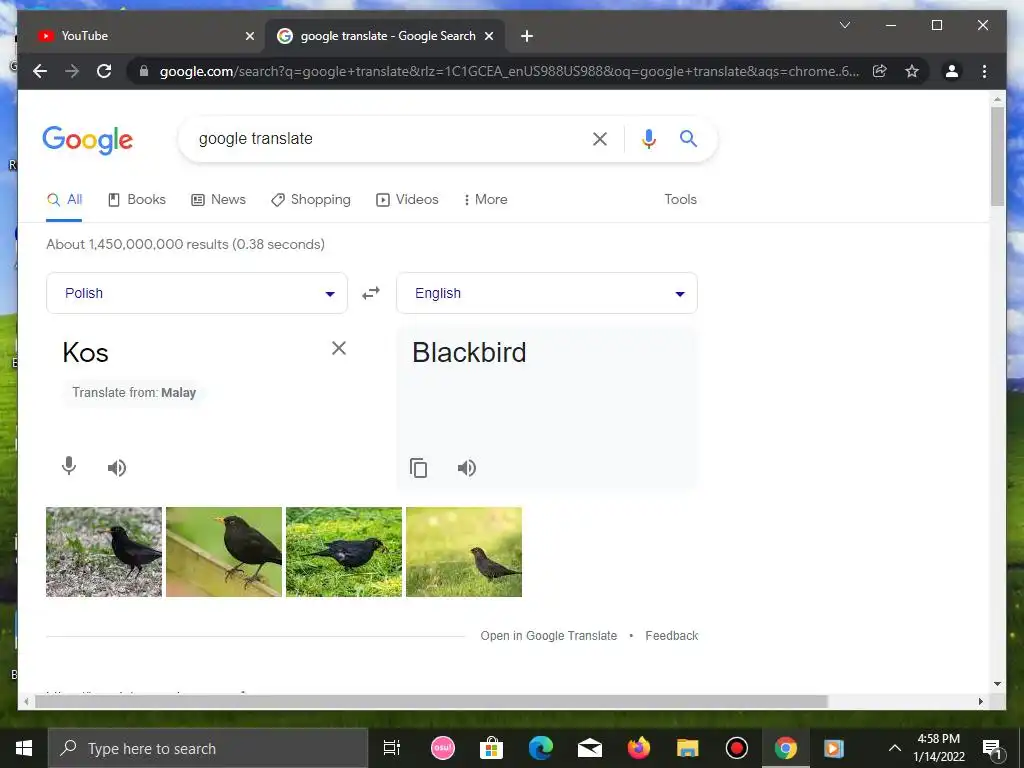
Task: Open the Chrome profile icon
Action: click(952, 71)
